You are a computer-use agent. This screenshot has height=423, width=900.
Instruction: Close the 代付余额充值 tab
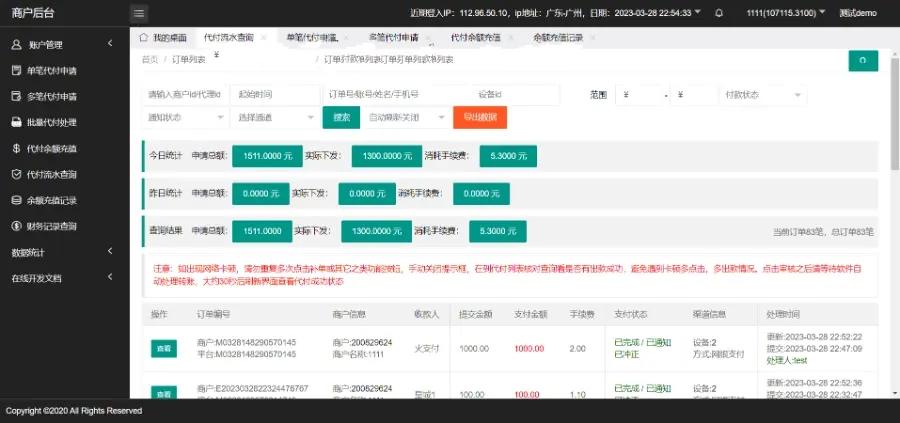click(510, 38)
